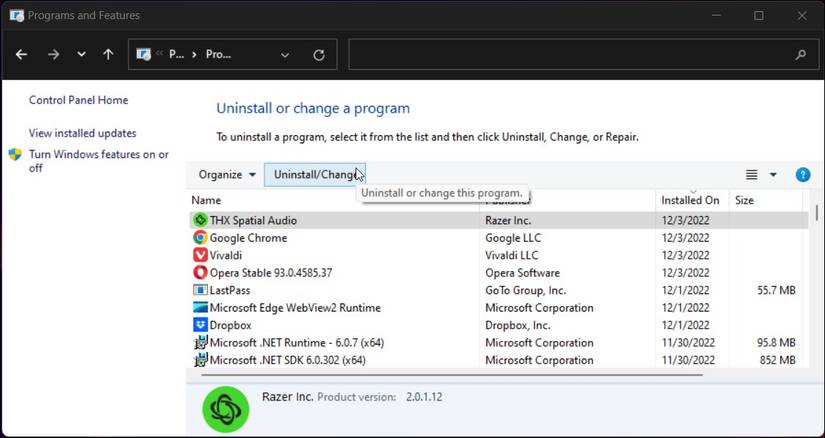Click the Google Chrome icon in list
Viewport: 825px width, 438px height.
200,237
